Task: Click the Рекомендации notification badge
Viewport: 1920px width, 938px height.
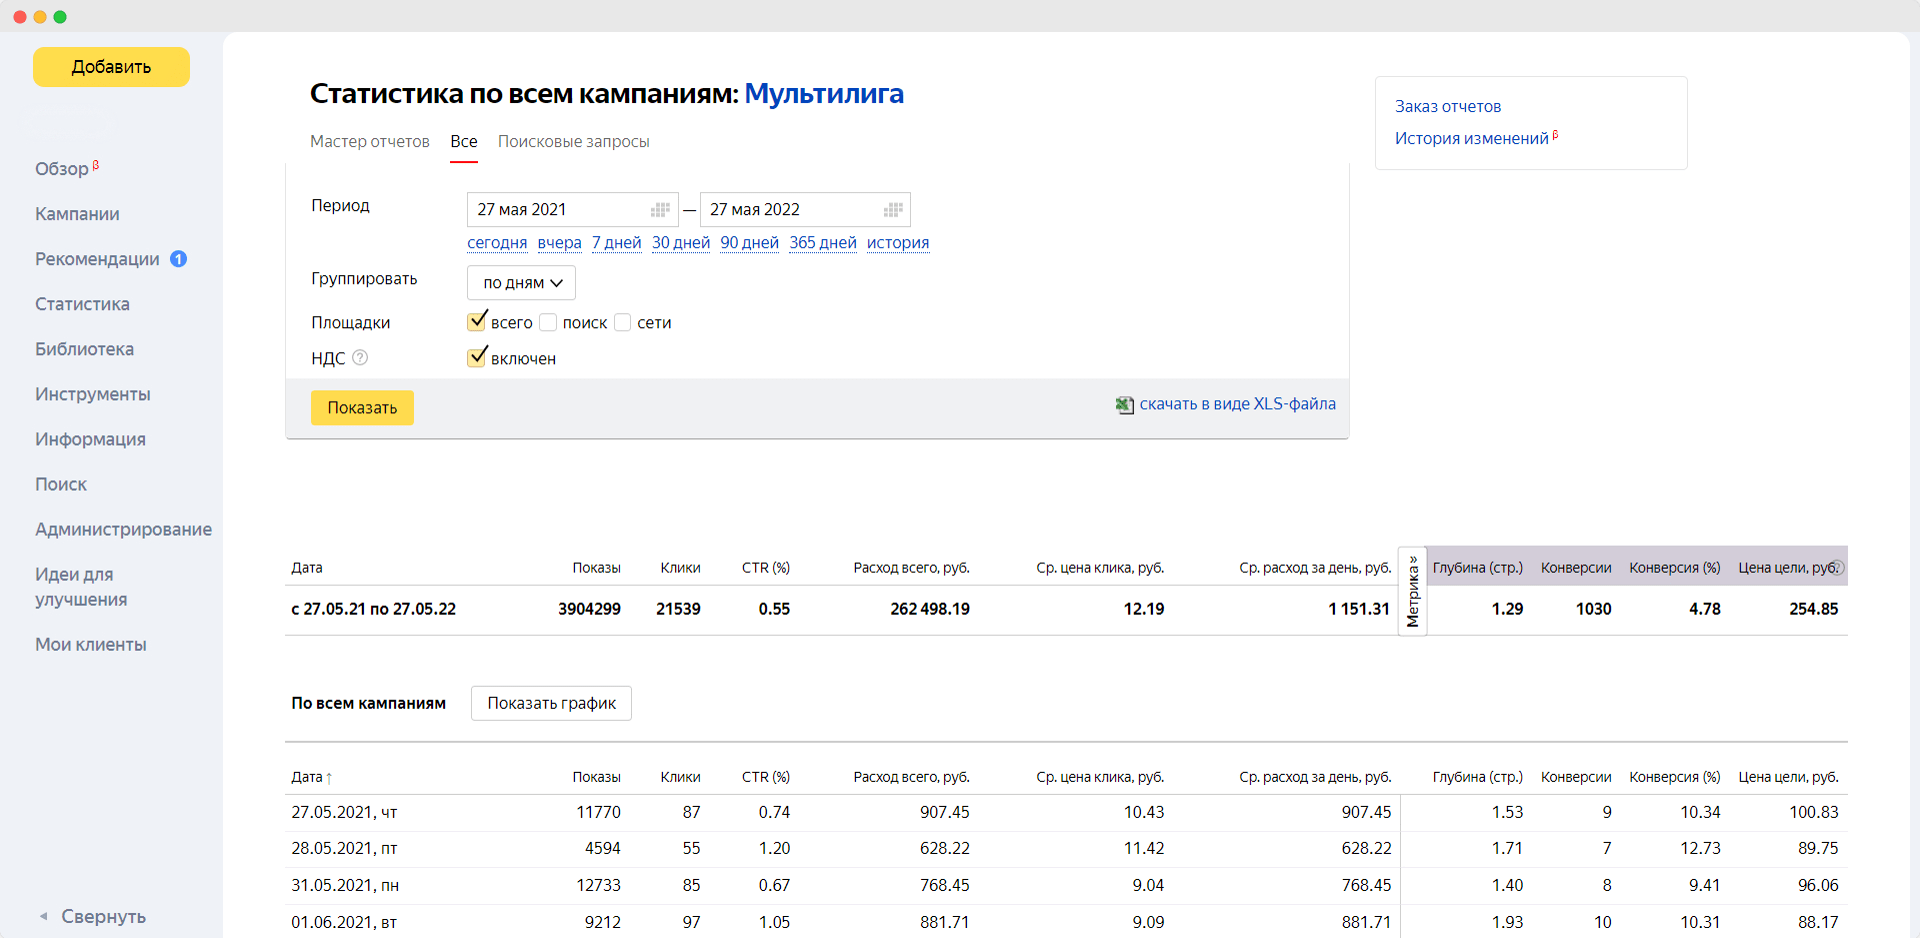Action: (x=179, y=259)
